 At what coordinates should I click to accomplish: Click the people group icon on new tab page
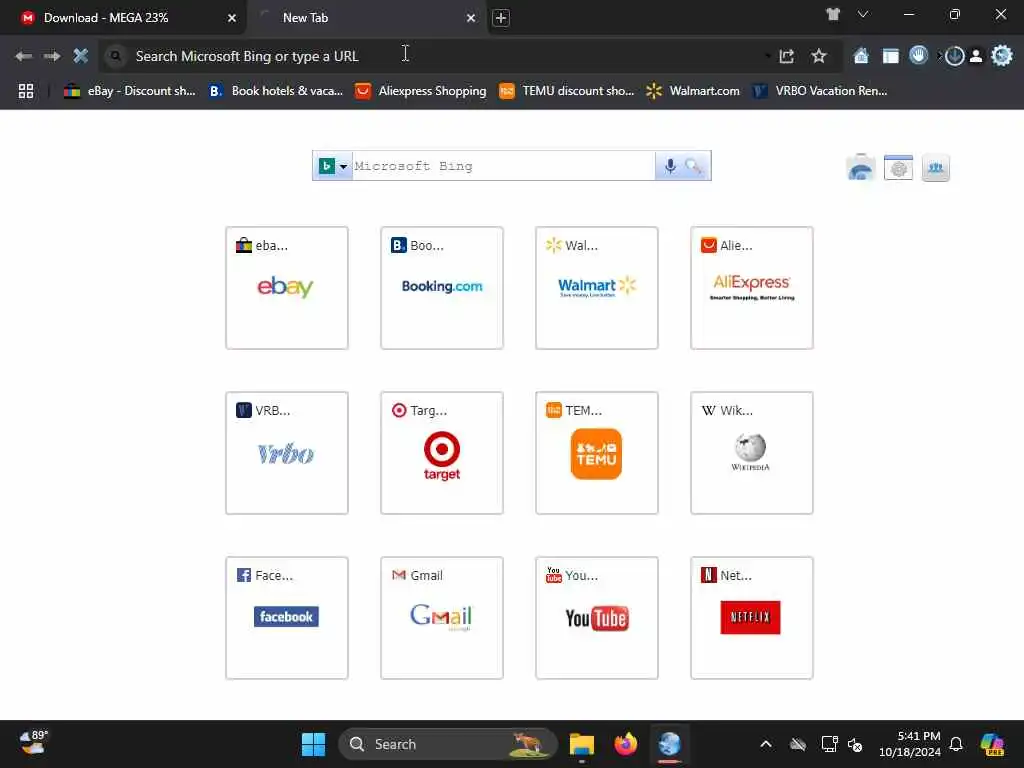pos(936,168)
